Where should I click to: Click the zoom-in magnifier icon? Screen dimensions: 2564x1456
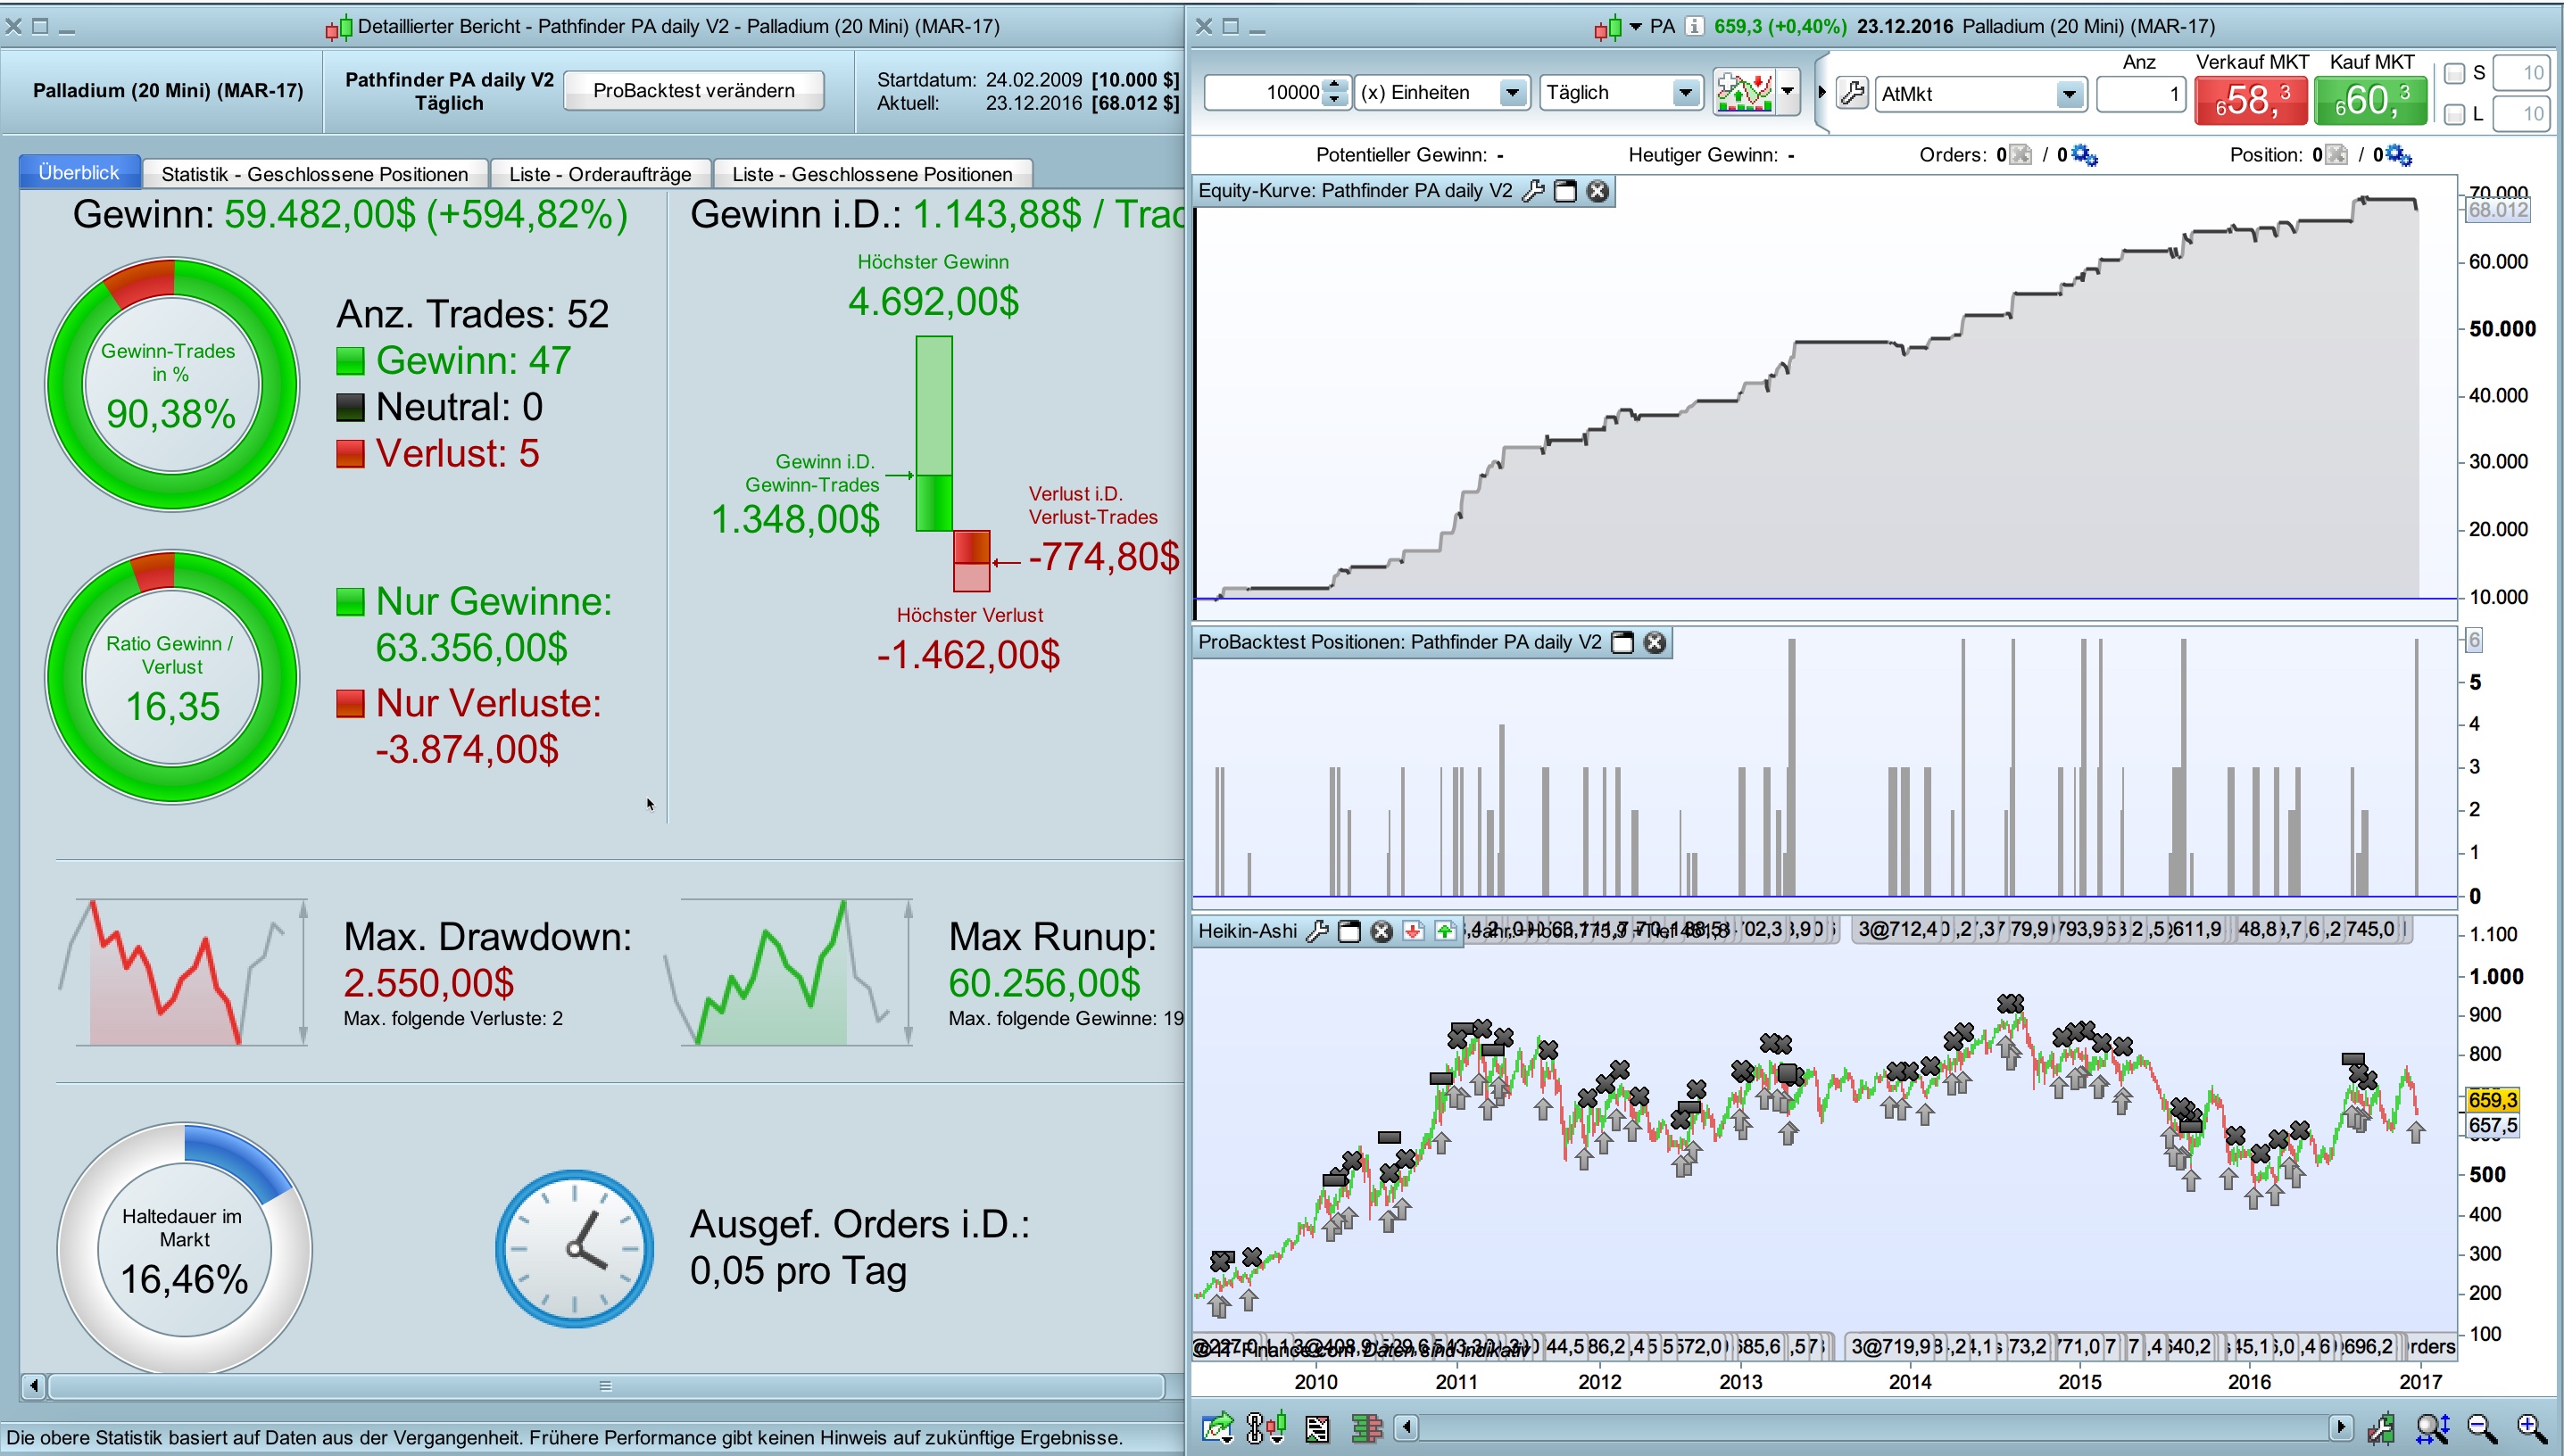[2530, 1428]
